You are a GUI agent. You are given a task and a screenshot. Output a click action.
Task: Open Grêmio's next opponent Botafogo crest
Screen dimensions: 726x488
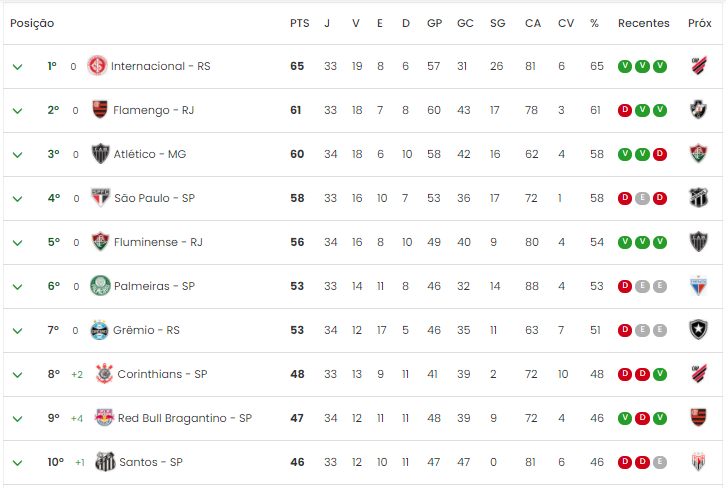(698, 330)
